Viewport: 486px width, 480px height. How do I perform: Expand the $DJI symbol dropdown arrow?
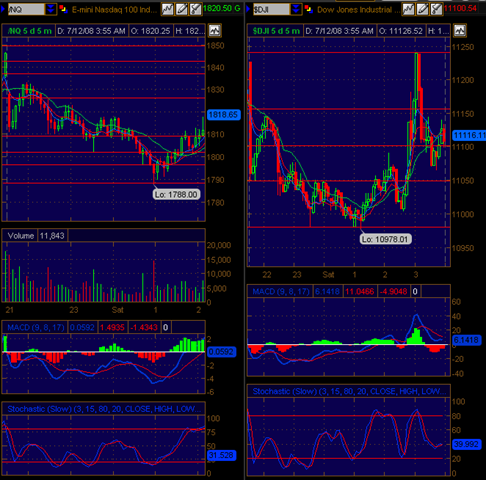pyautogui.click(x=296, y=9)
